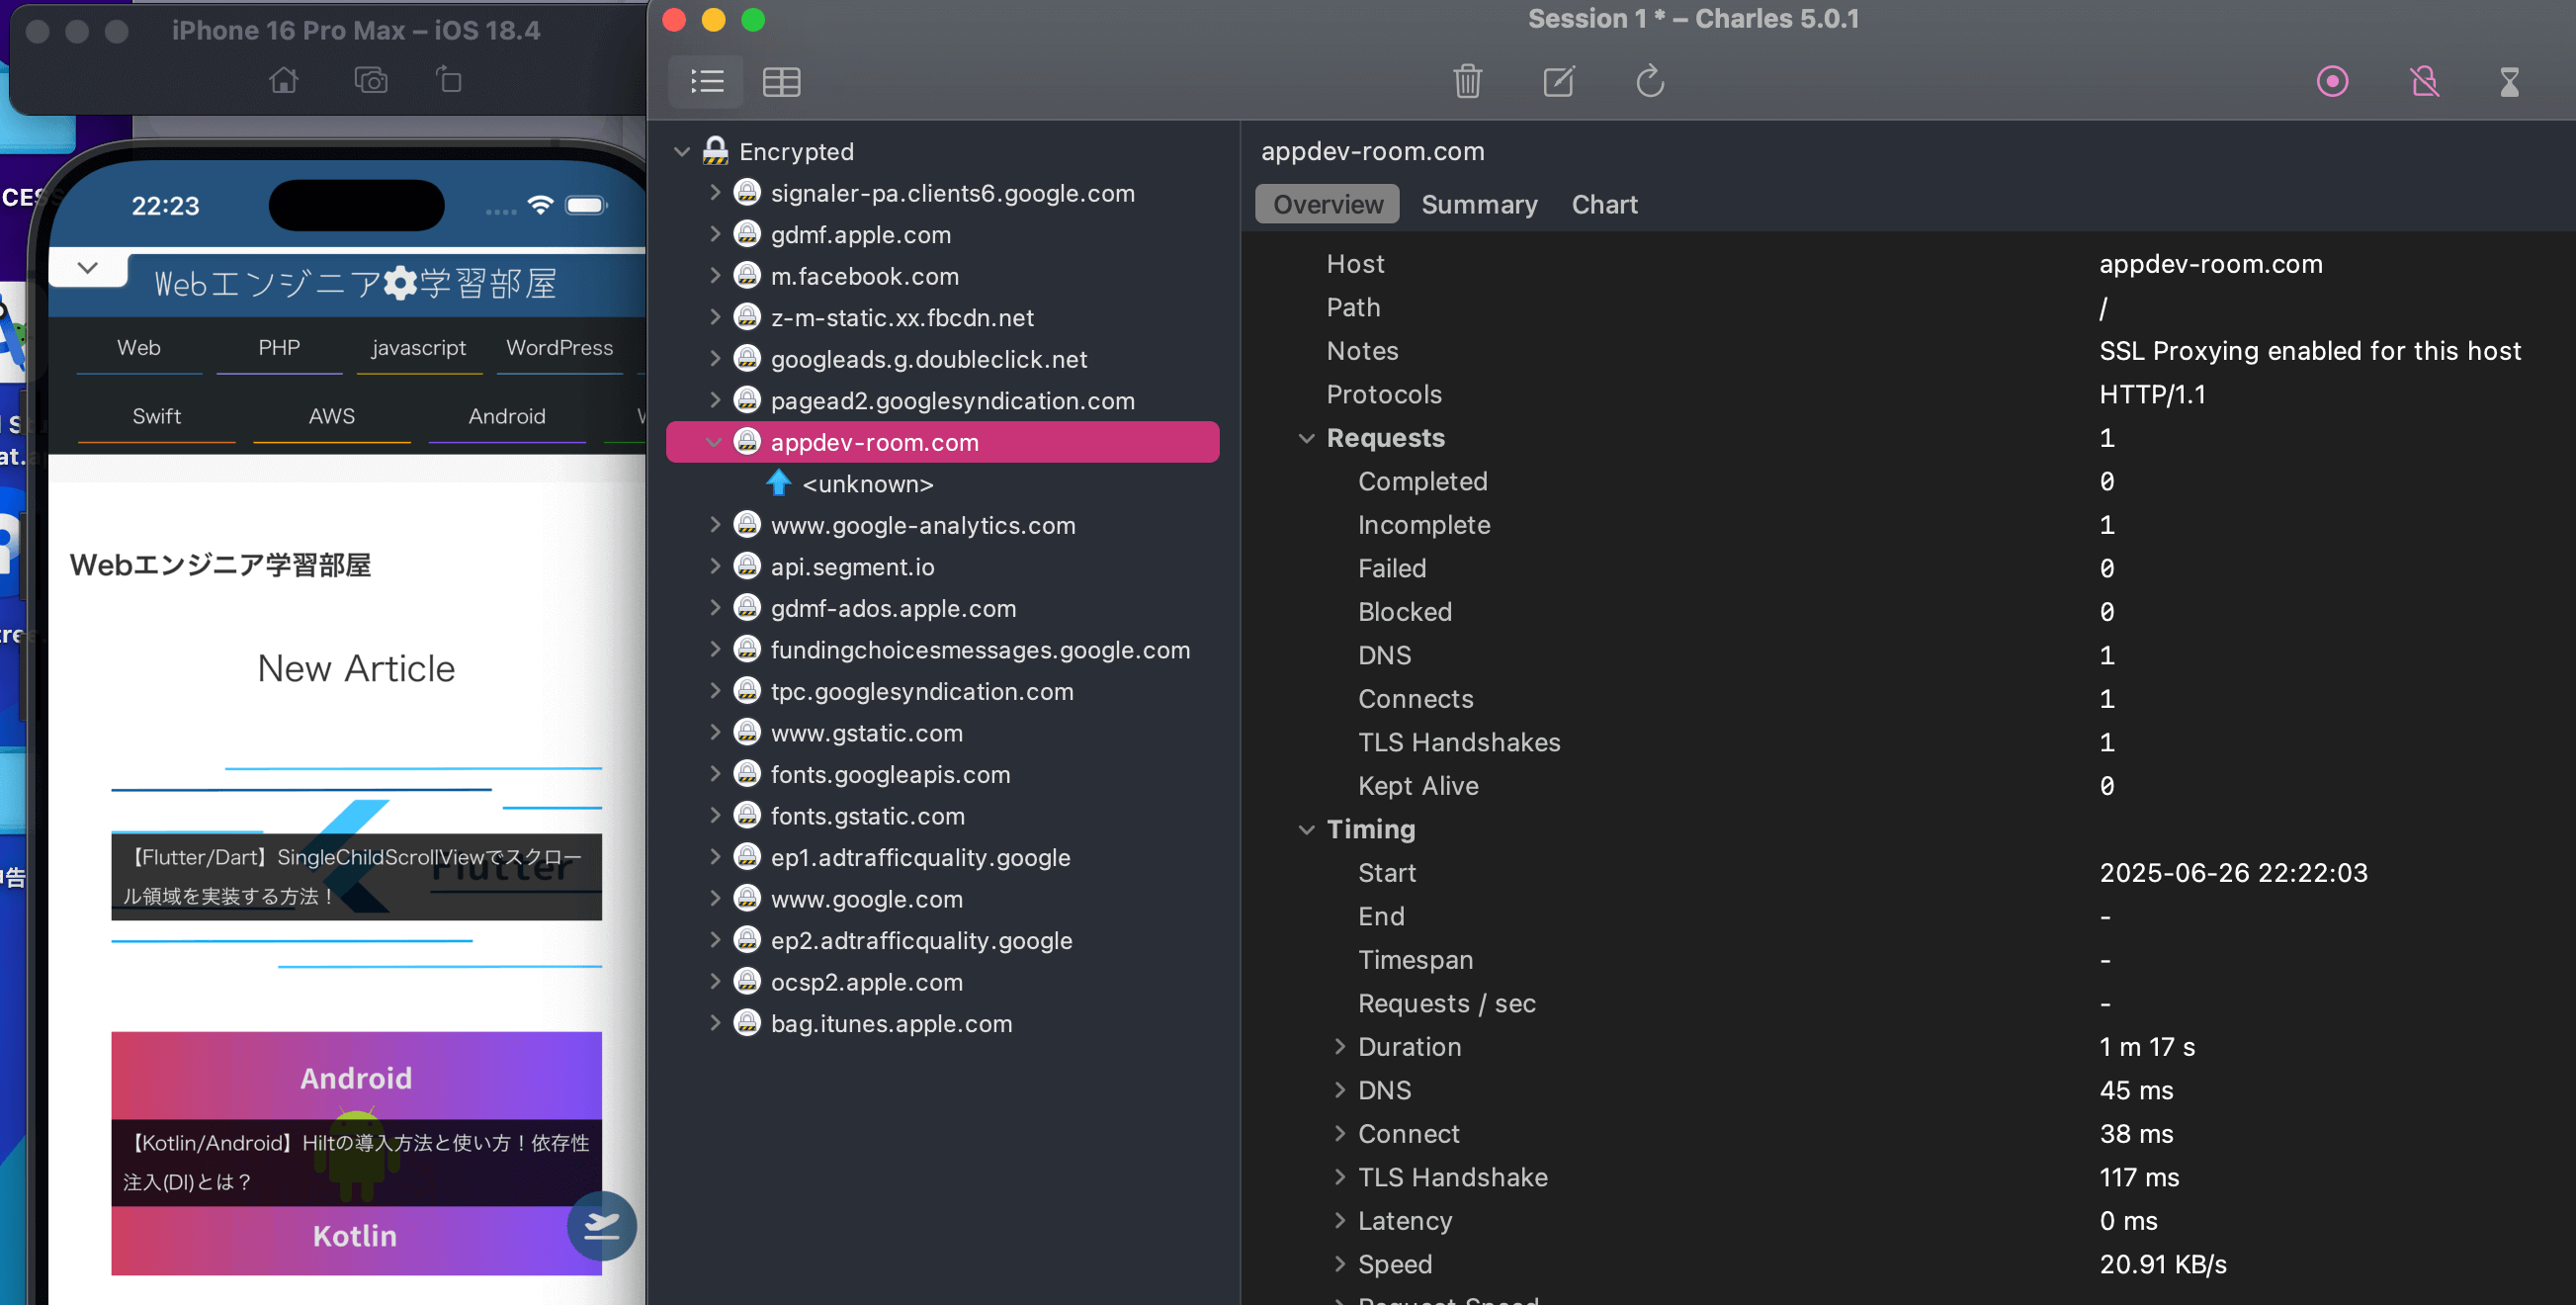Tap the WordPress category on the phone
The image size is (2576, 1305).
coord(560,348)
